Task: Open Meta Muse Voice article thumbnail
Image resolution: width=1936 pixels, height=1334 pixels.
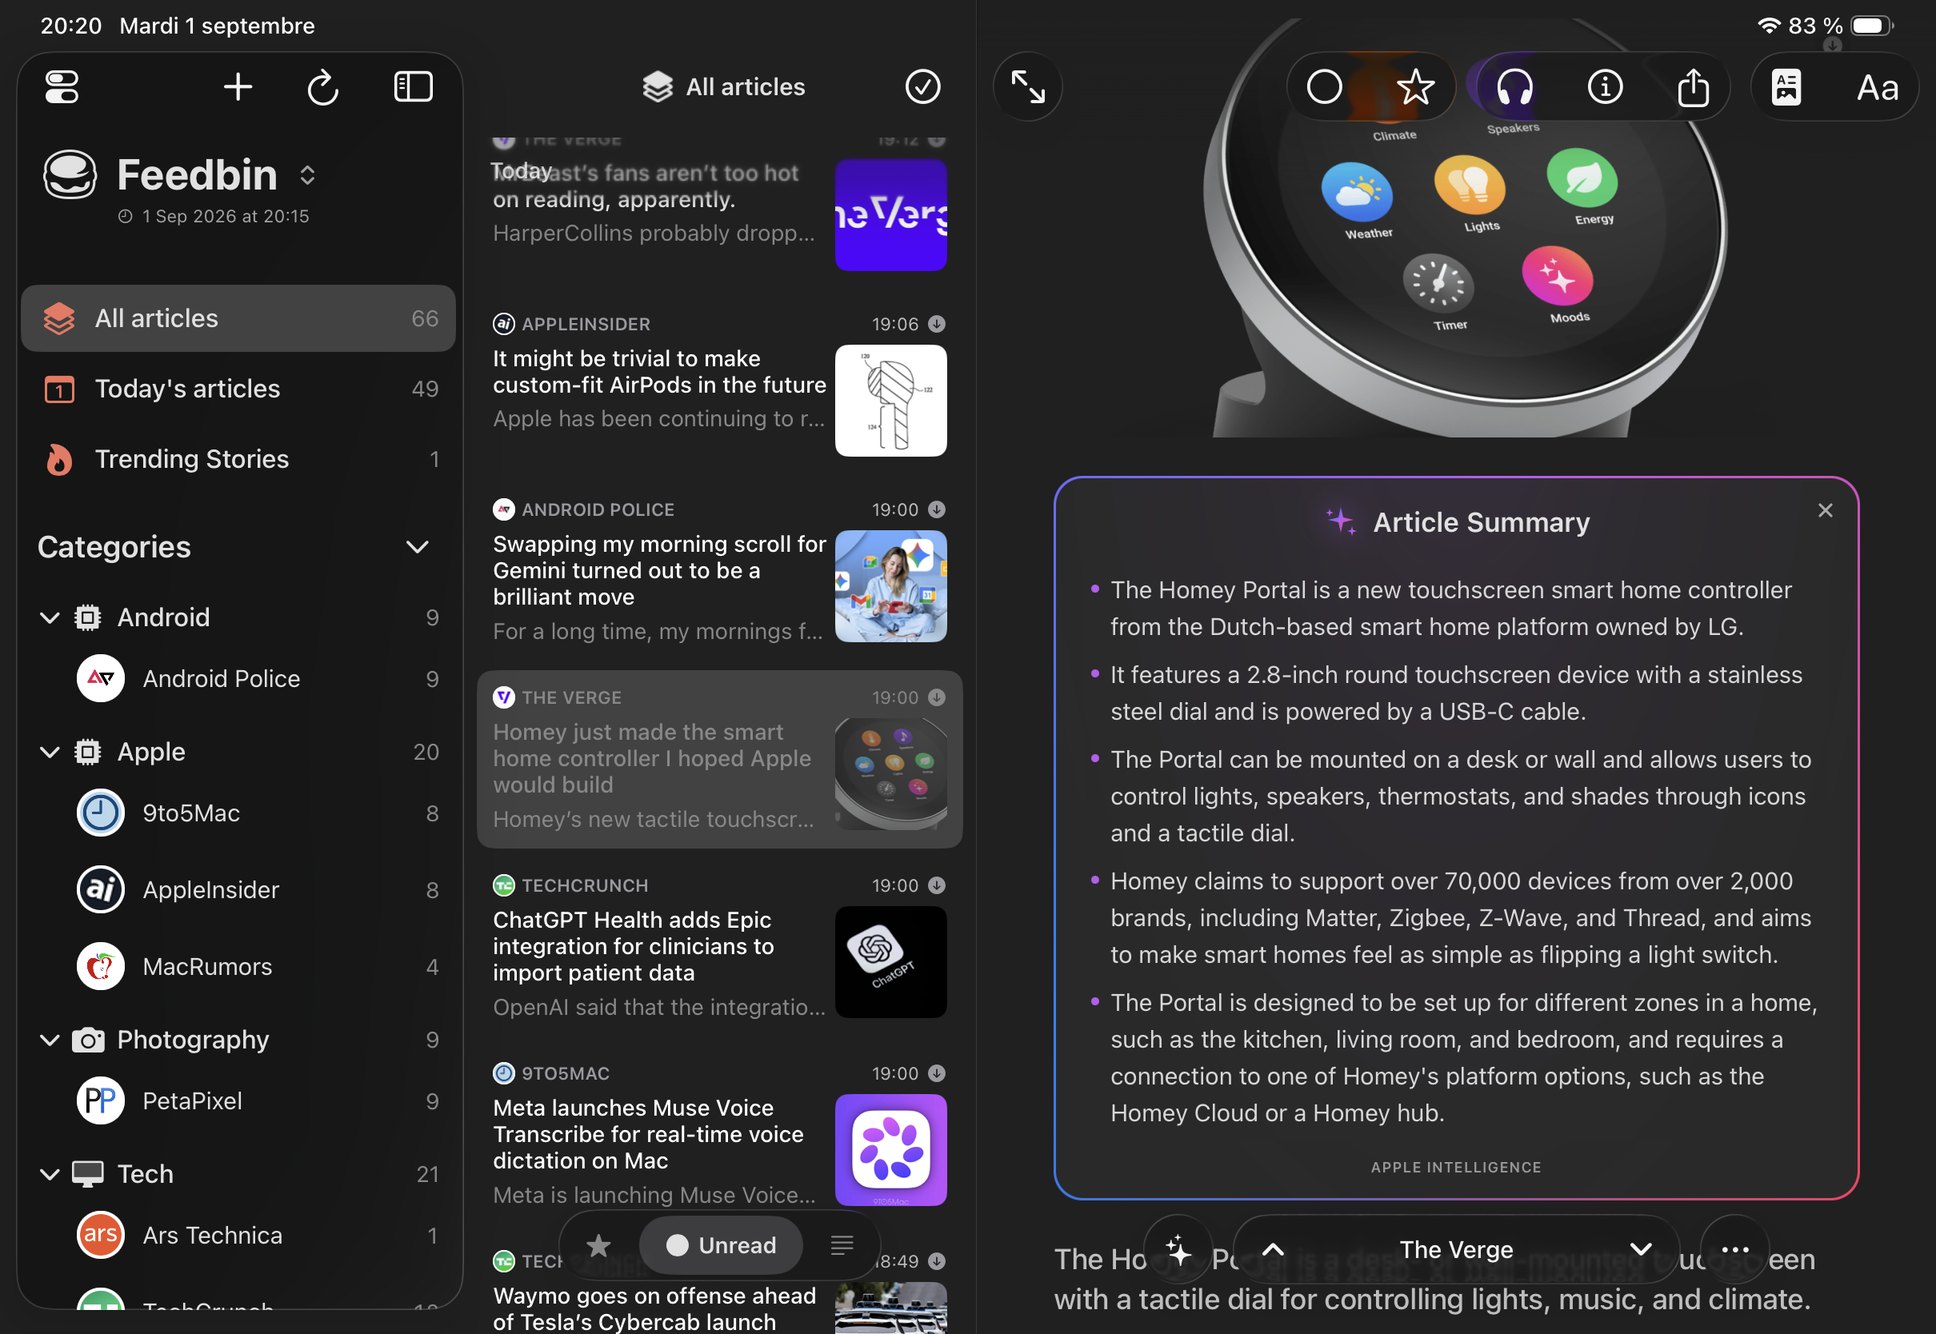Action: pos(890,1150)
